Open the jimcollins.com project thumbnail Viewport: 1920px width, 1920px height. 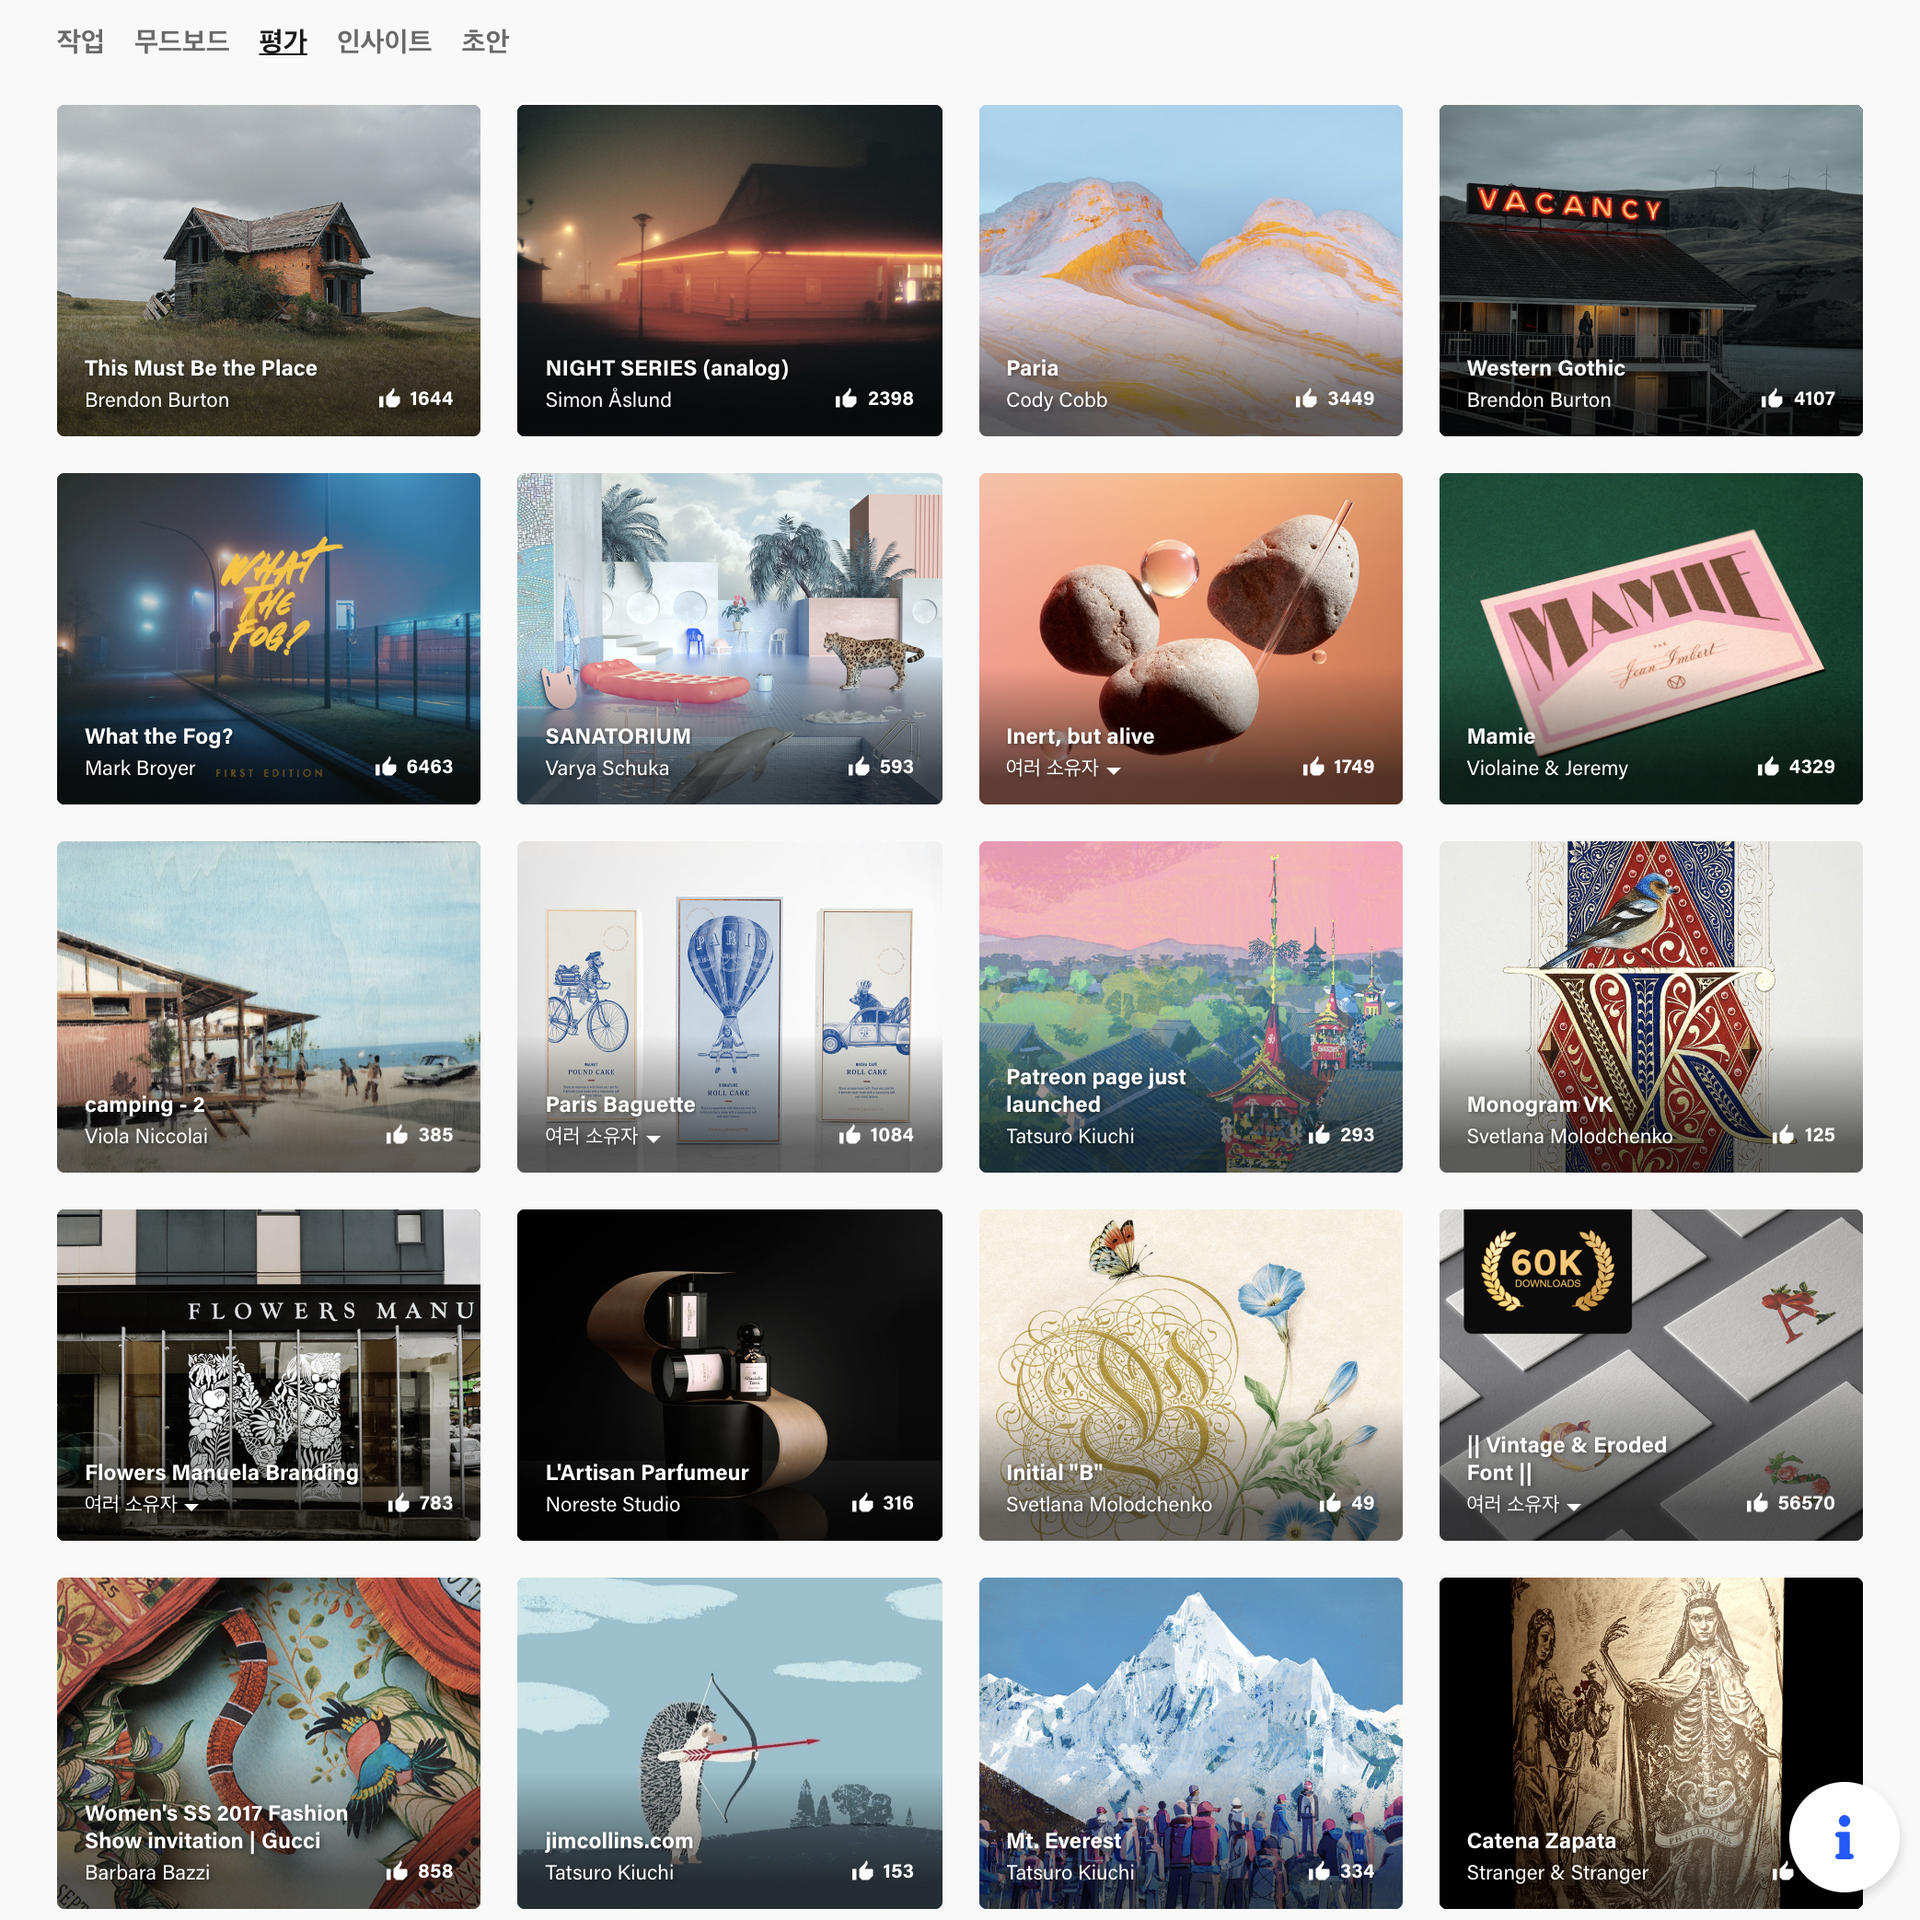[730, 1743]
